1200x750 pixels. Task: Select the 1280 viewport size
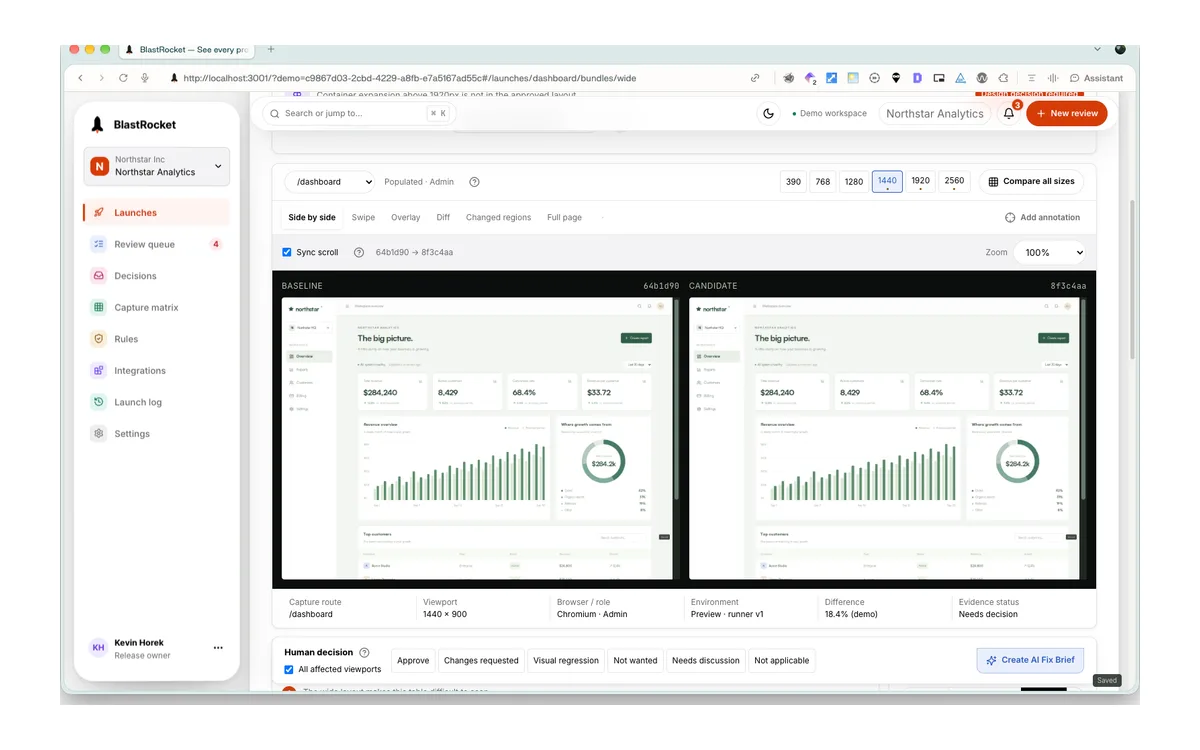(x=853, y=182)
